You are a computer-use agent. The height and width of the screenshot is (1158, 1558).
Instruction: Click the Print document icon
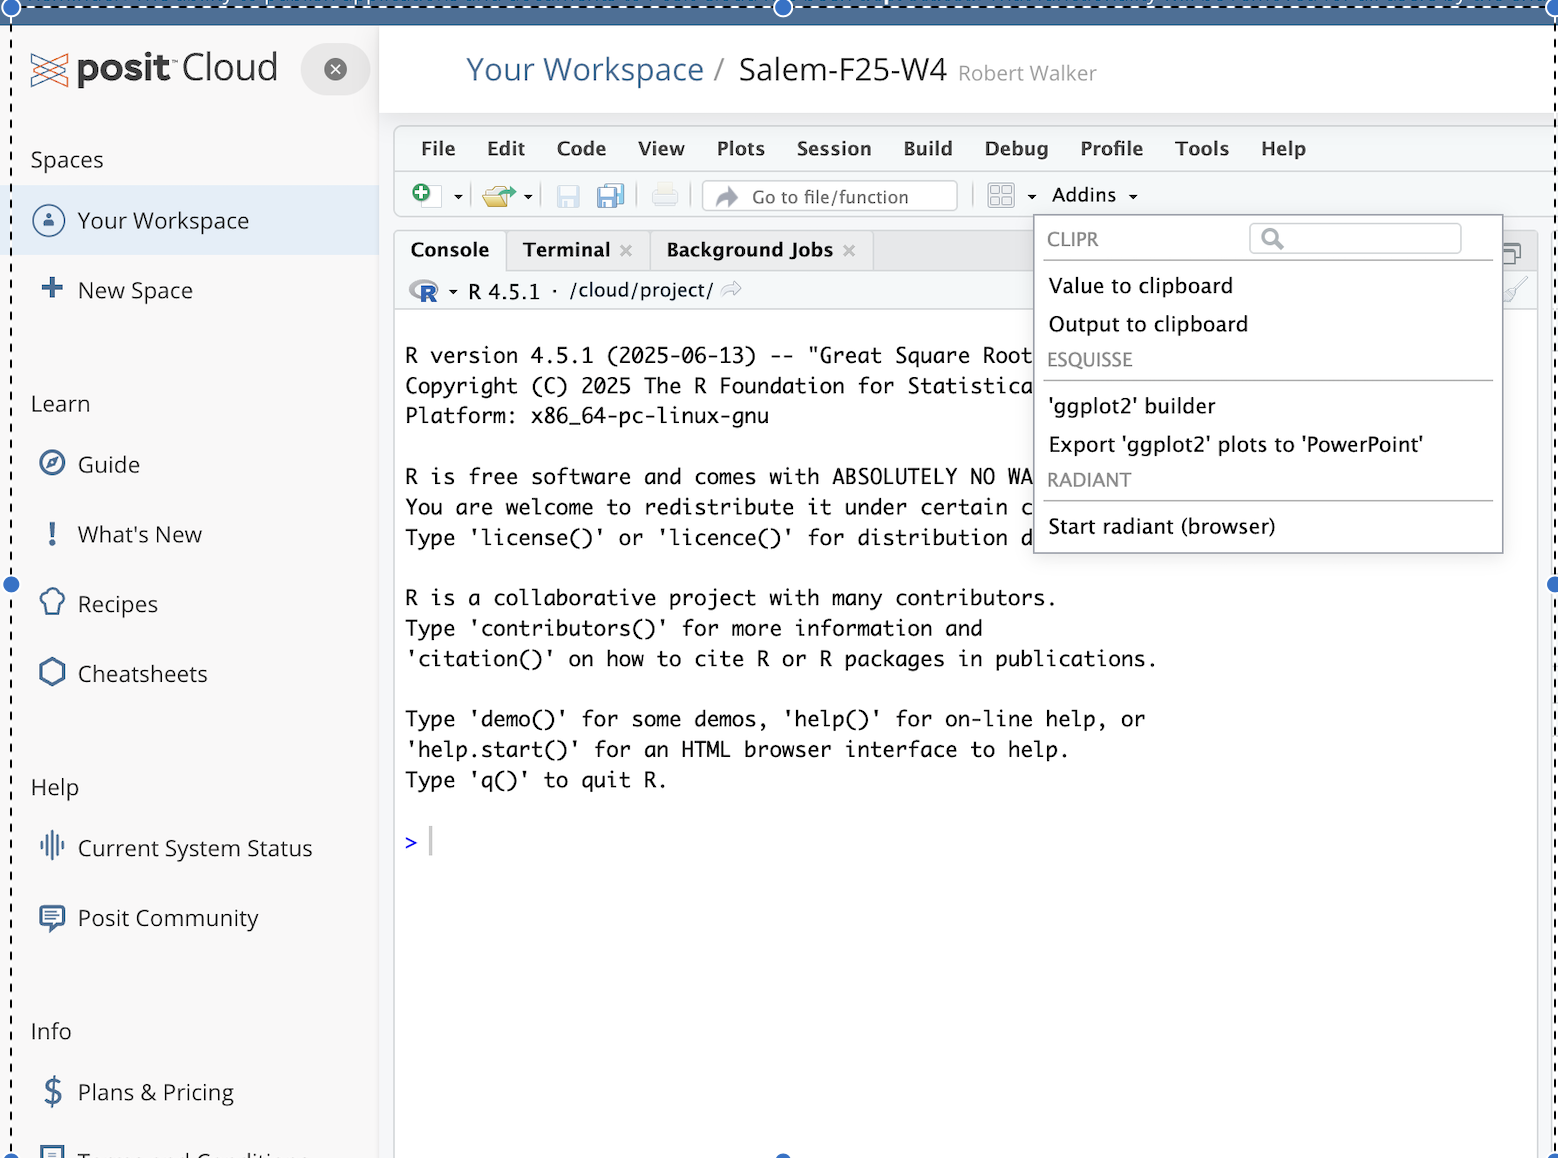[x=665, y=196]
